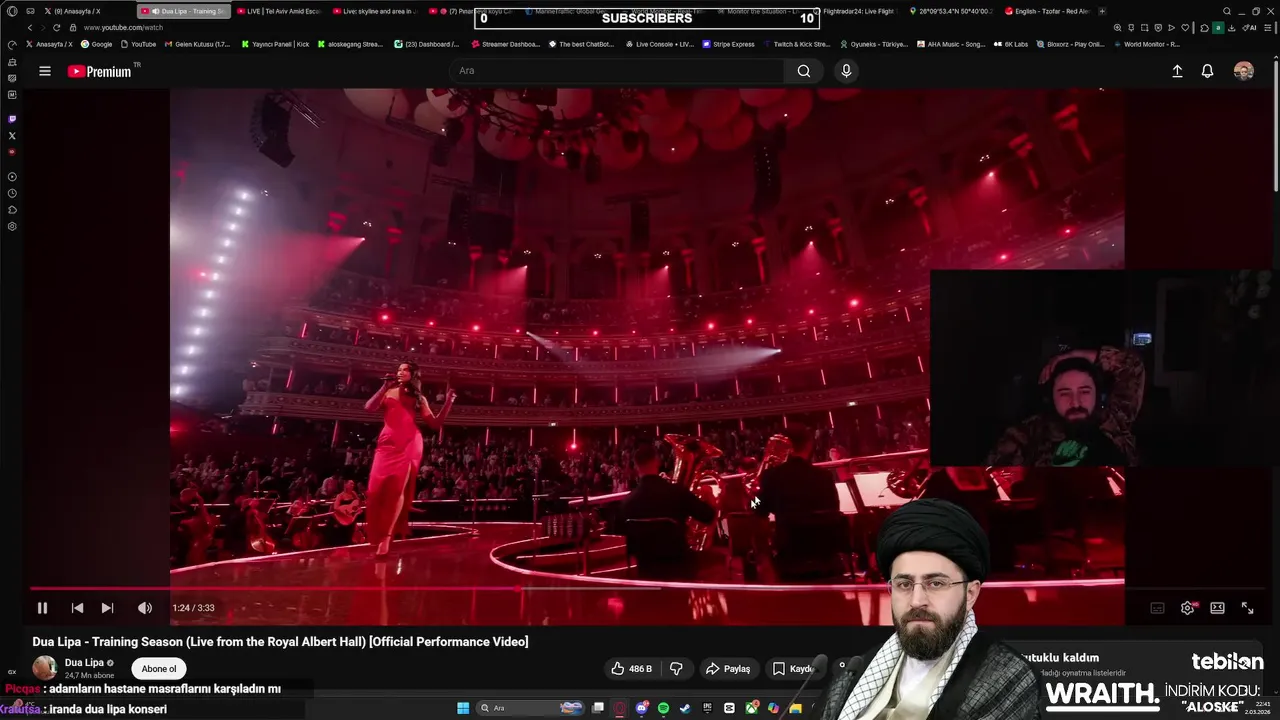Open the YouTube guide hamburger menu

[x=45, y=71]
